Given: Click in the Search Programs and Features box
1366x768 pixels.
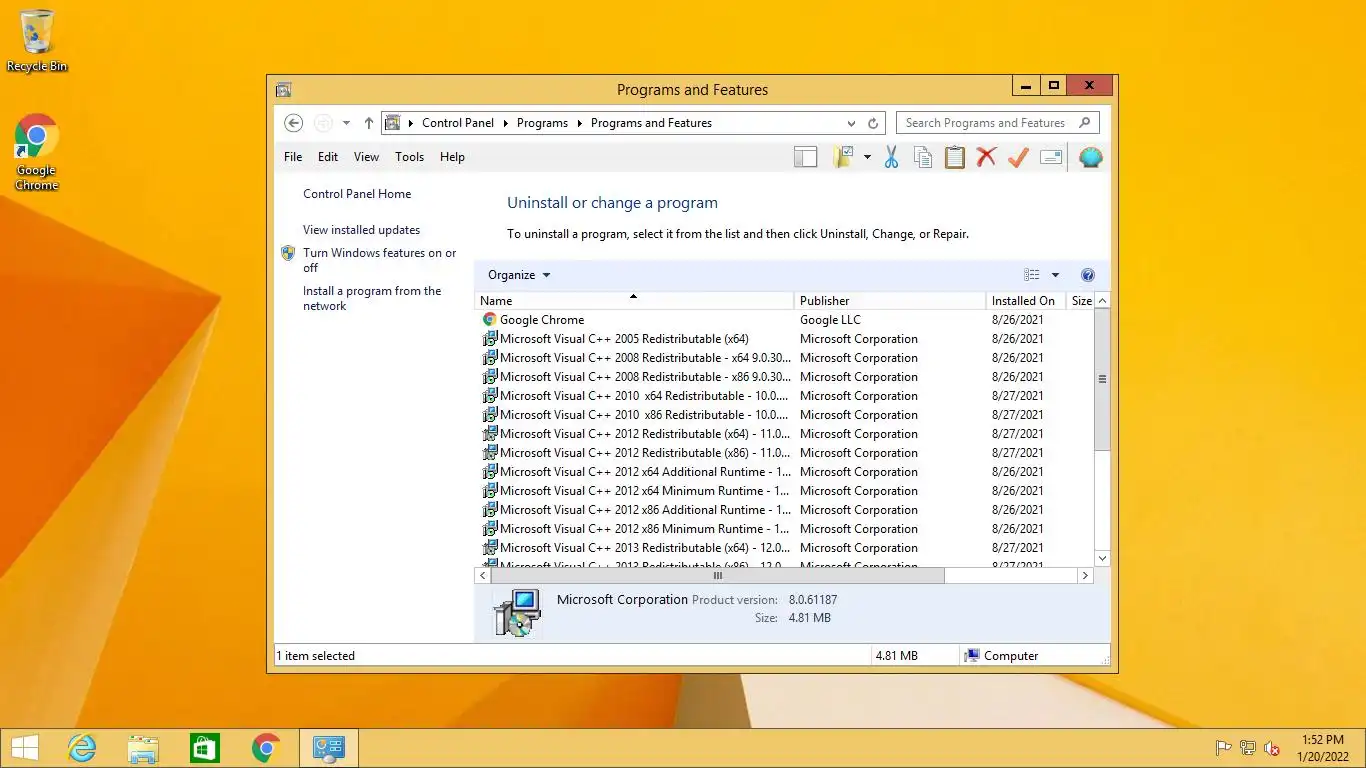Looking at the screenshot, I should pos(985,123).
